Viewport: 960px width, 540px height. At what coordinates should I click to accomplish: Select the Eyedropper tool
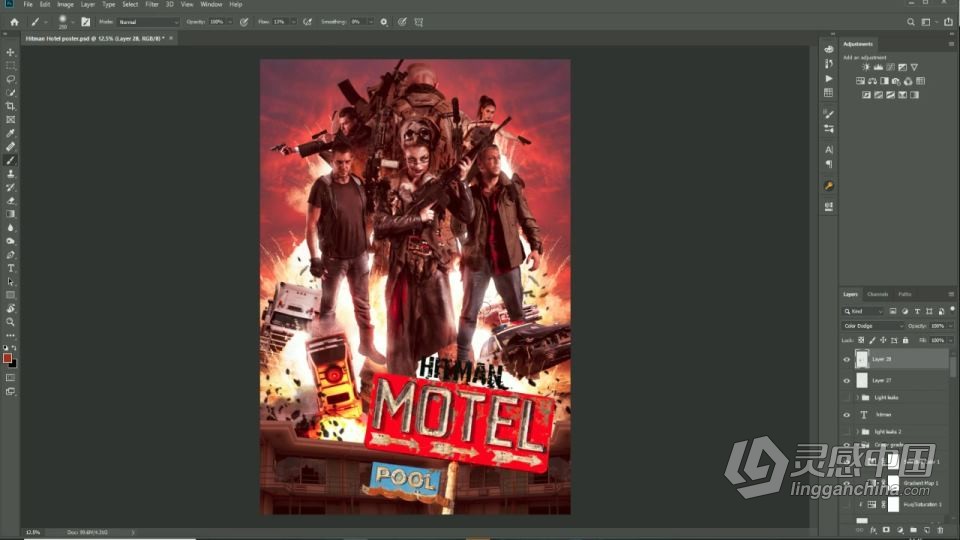coord(10,133)
